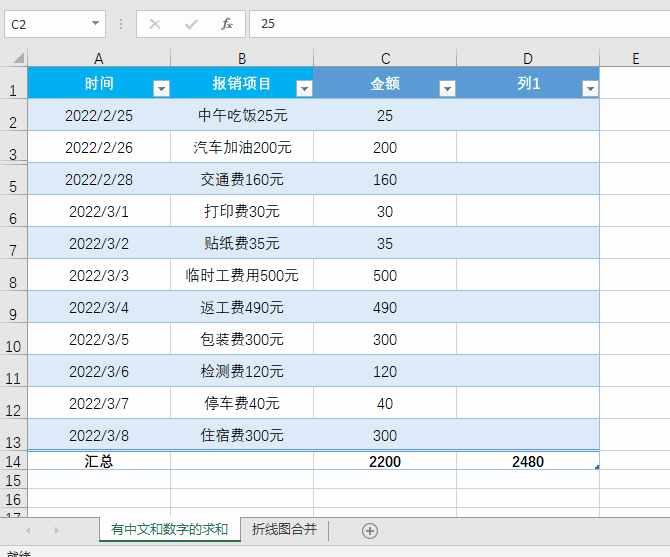Click cell 包装费300元

242,340
